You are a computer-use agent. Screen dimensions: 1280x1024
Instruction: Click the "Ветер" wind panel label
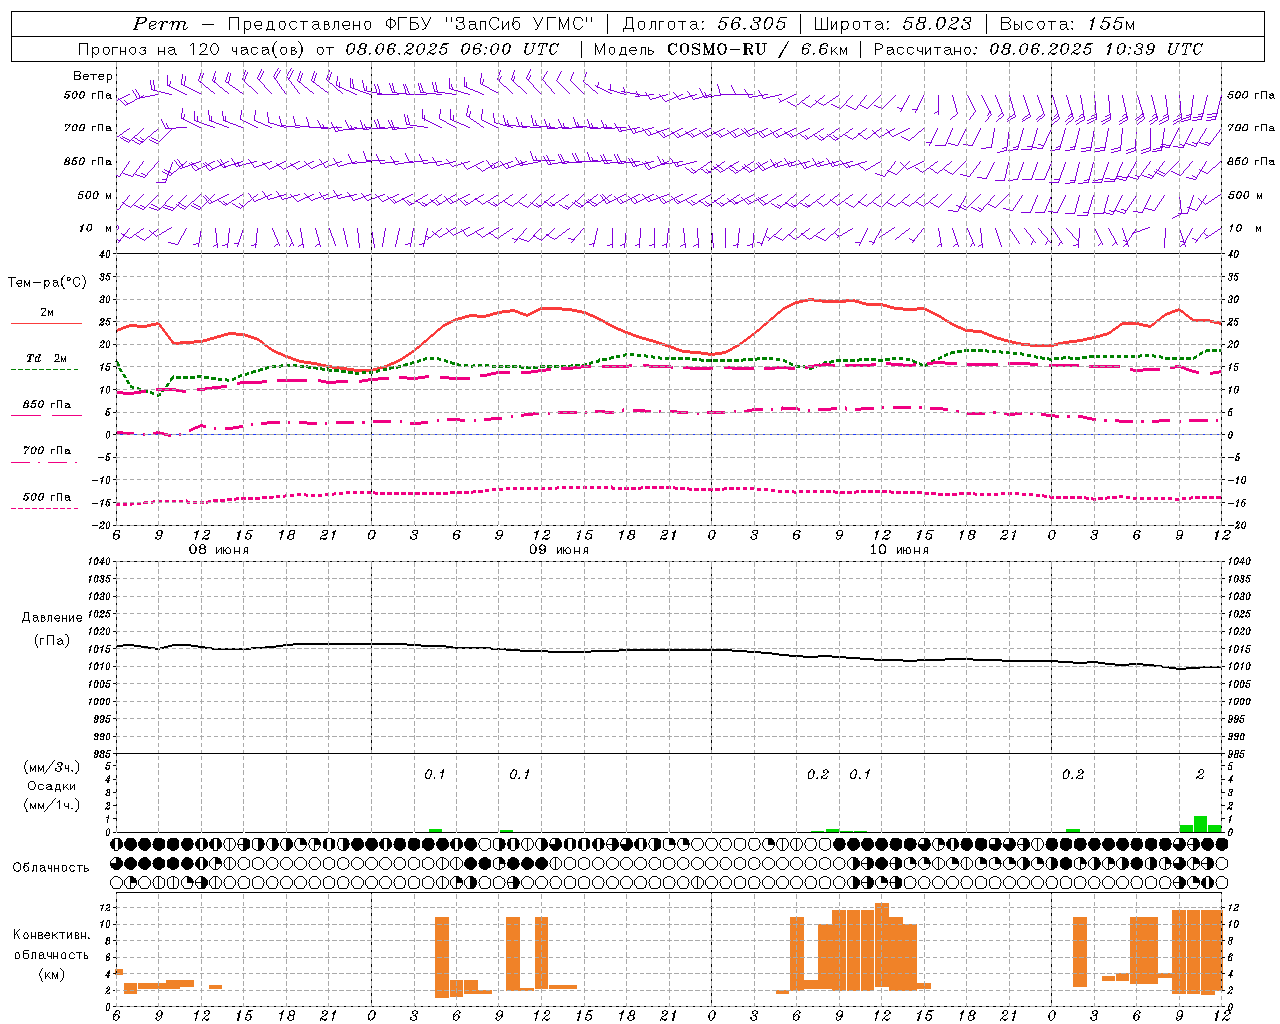click(x=92, y=76)
